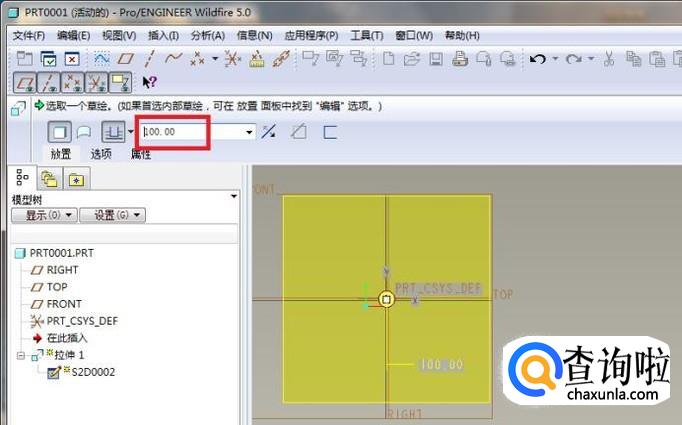Toggle datum plane display
This screenshot has width=682, height=425.
(25, 82)
